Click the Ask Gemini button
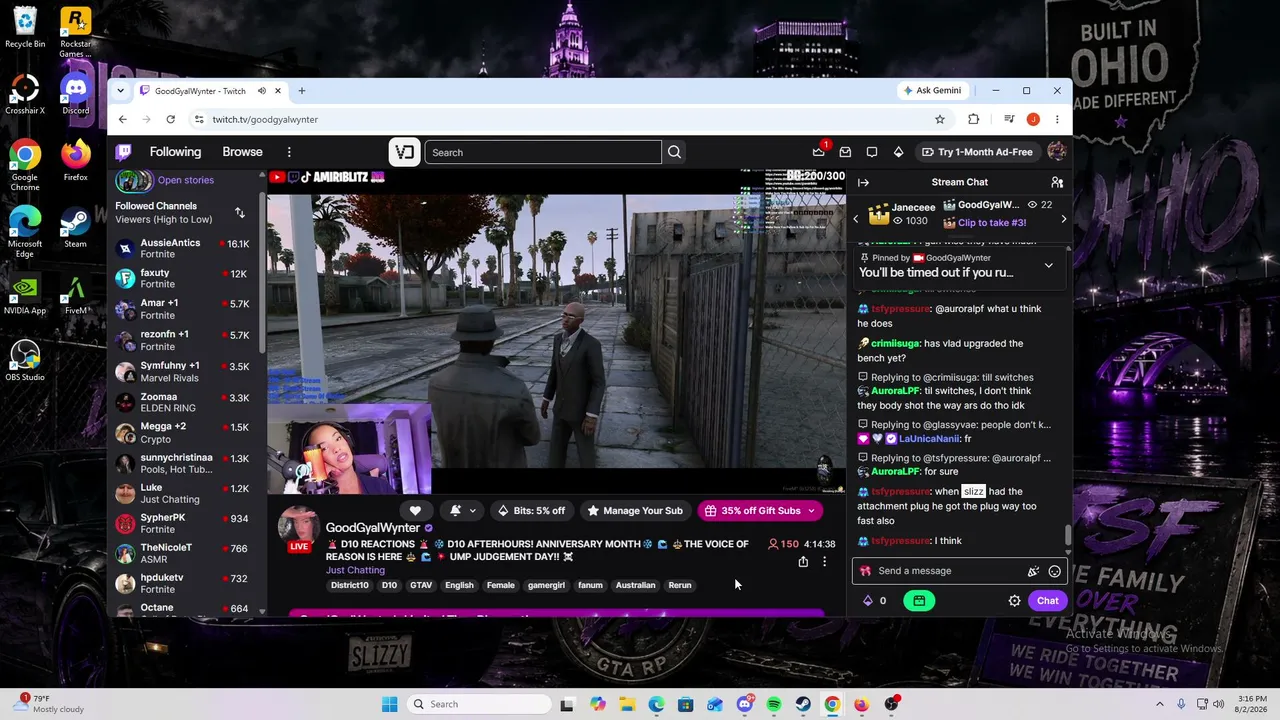 click(x=932, y=91)
